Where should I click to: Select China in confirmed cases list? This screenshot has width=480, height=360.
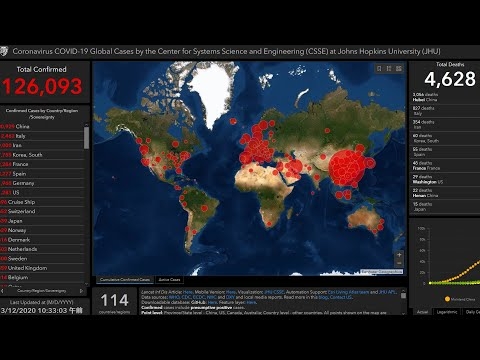coord(42,127)
